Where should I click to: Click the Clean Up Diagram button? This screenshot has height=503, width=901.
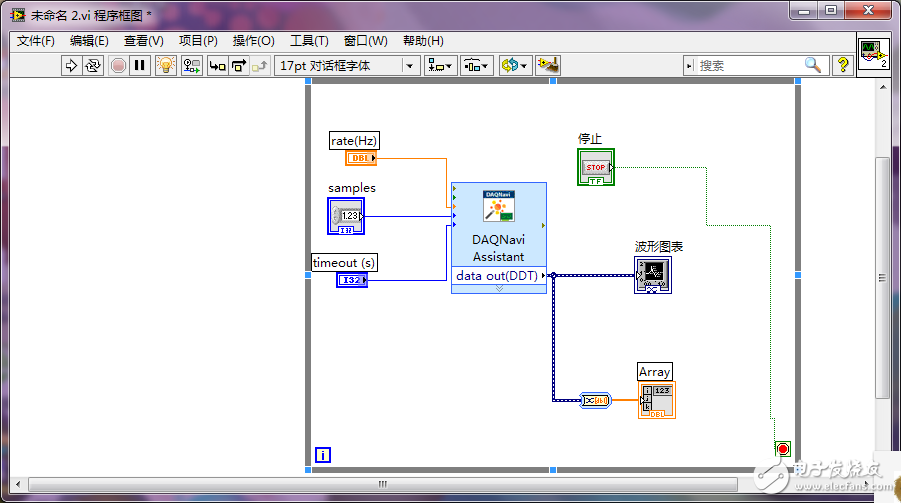tap(548, 66)
